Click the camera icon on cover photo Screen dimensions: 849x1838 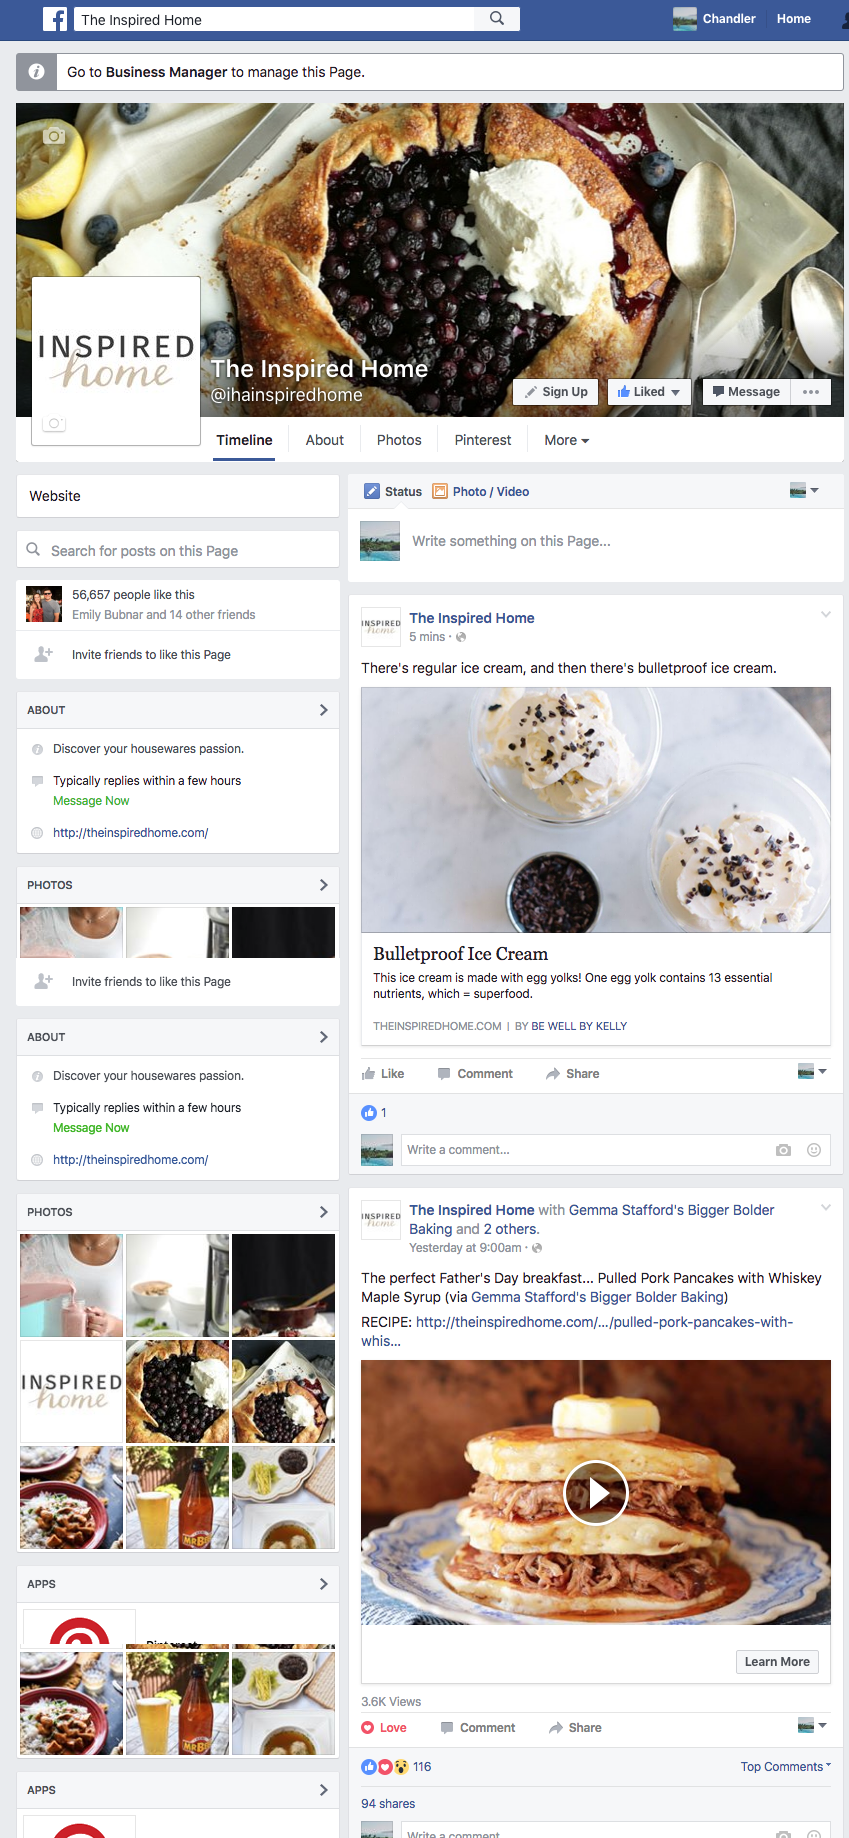coord(54,135)
